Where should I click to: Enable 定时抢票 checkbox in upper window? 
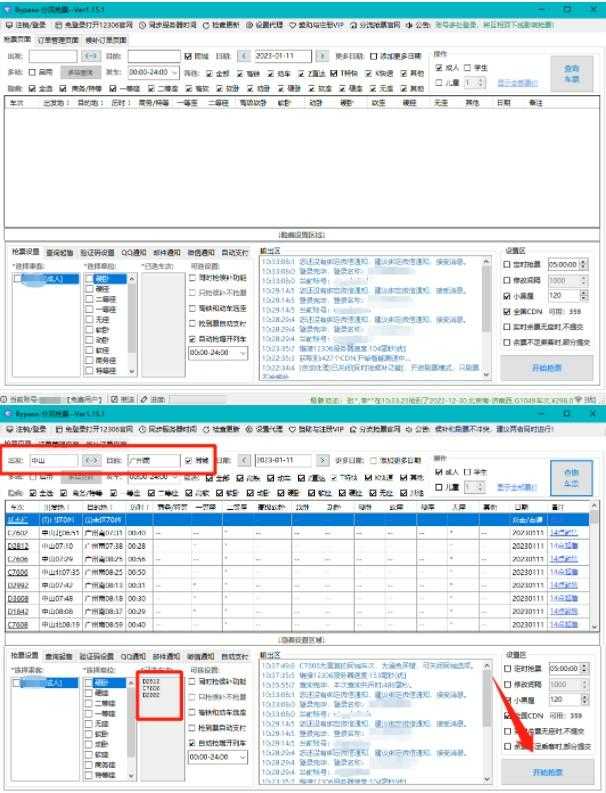coord(507,265)
